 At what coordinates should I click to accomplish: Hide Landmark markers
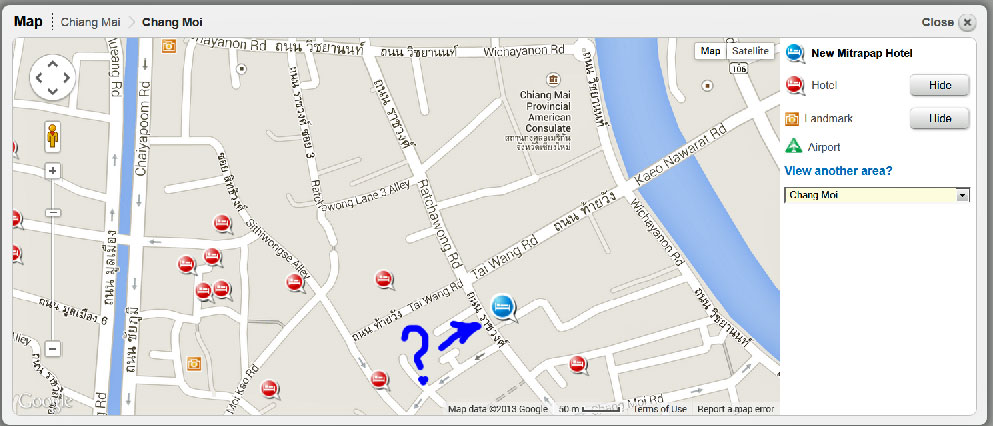coord(940,118)
